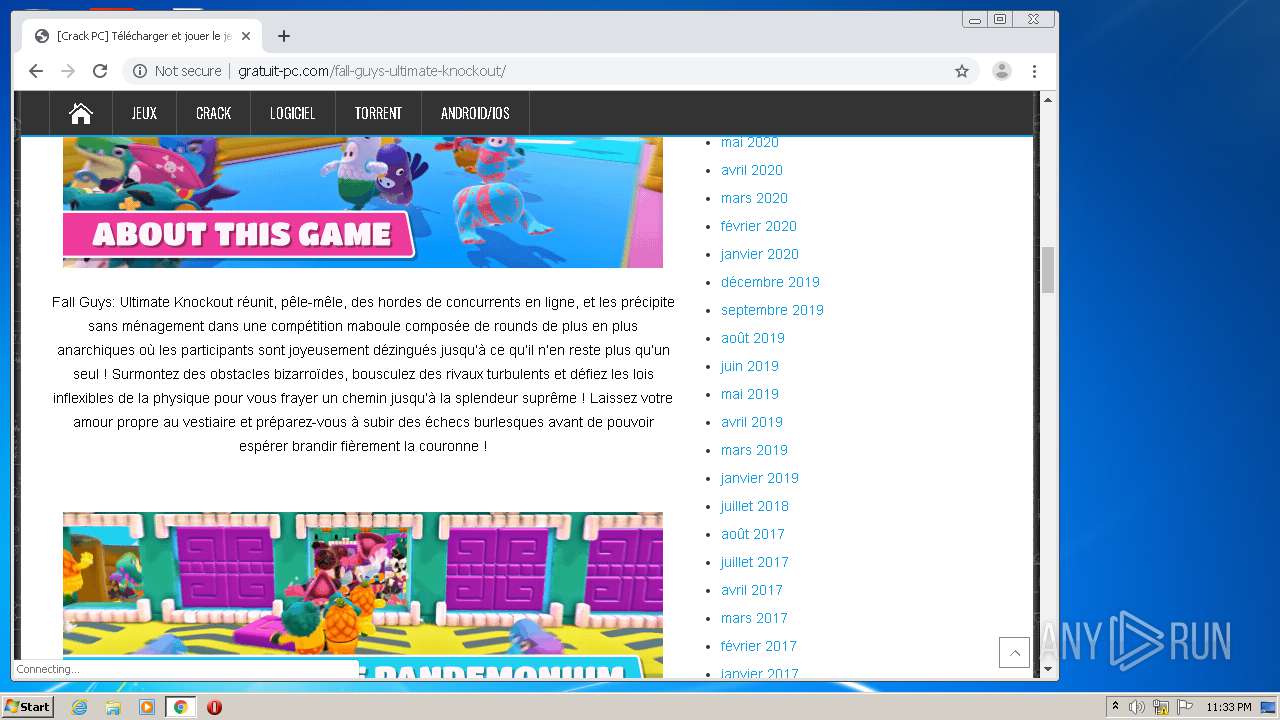Open the JEUX menu item
Screen dimensions: 1280x720
point(145,113)
